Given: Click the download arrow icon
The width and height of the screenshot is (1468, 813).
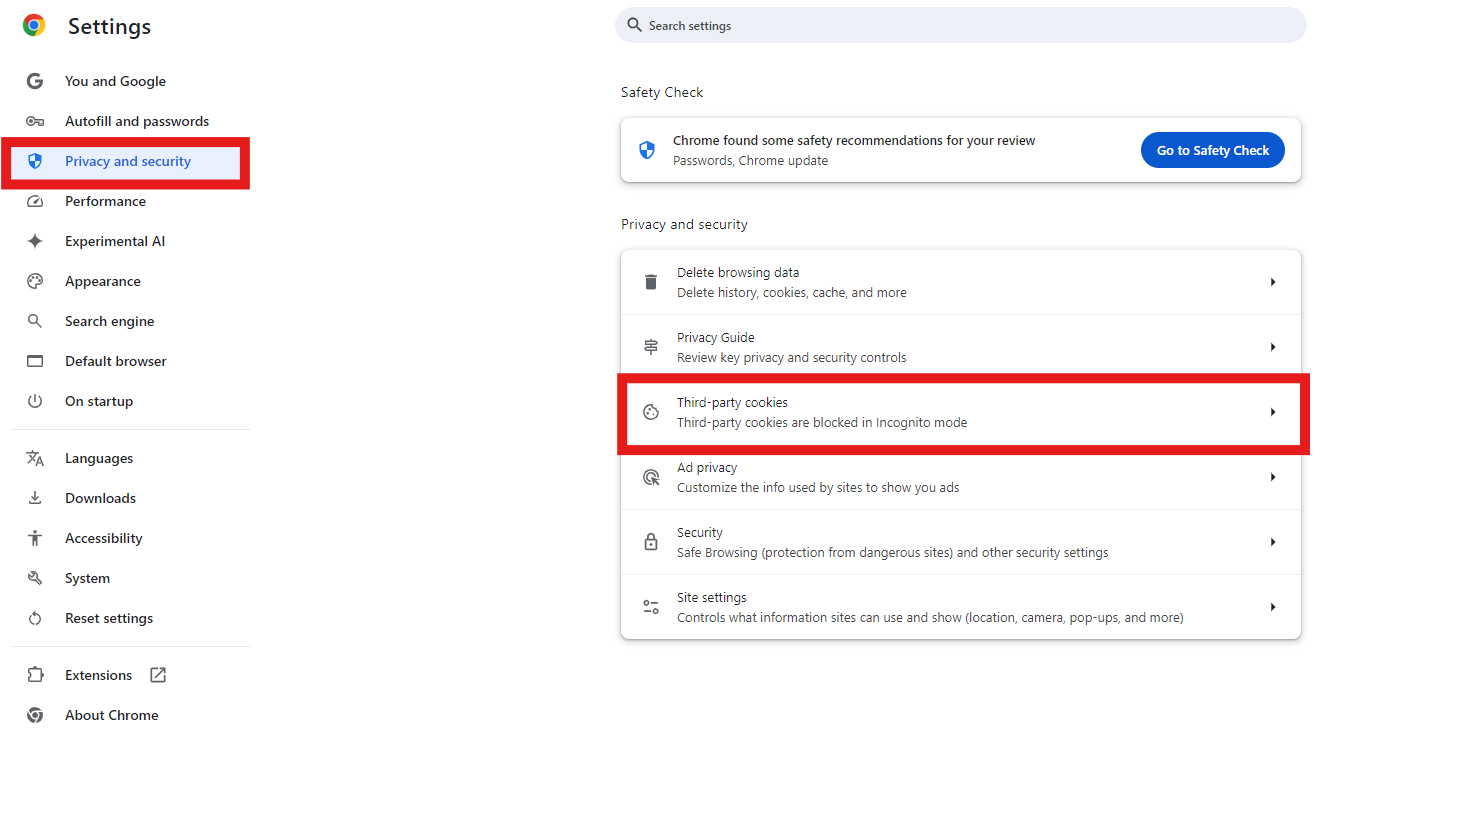Looking at the screenshot, I should (35, 498).
